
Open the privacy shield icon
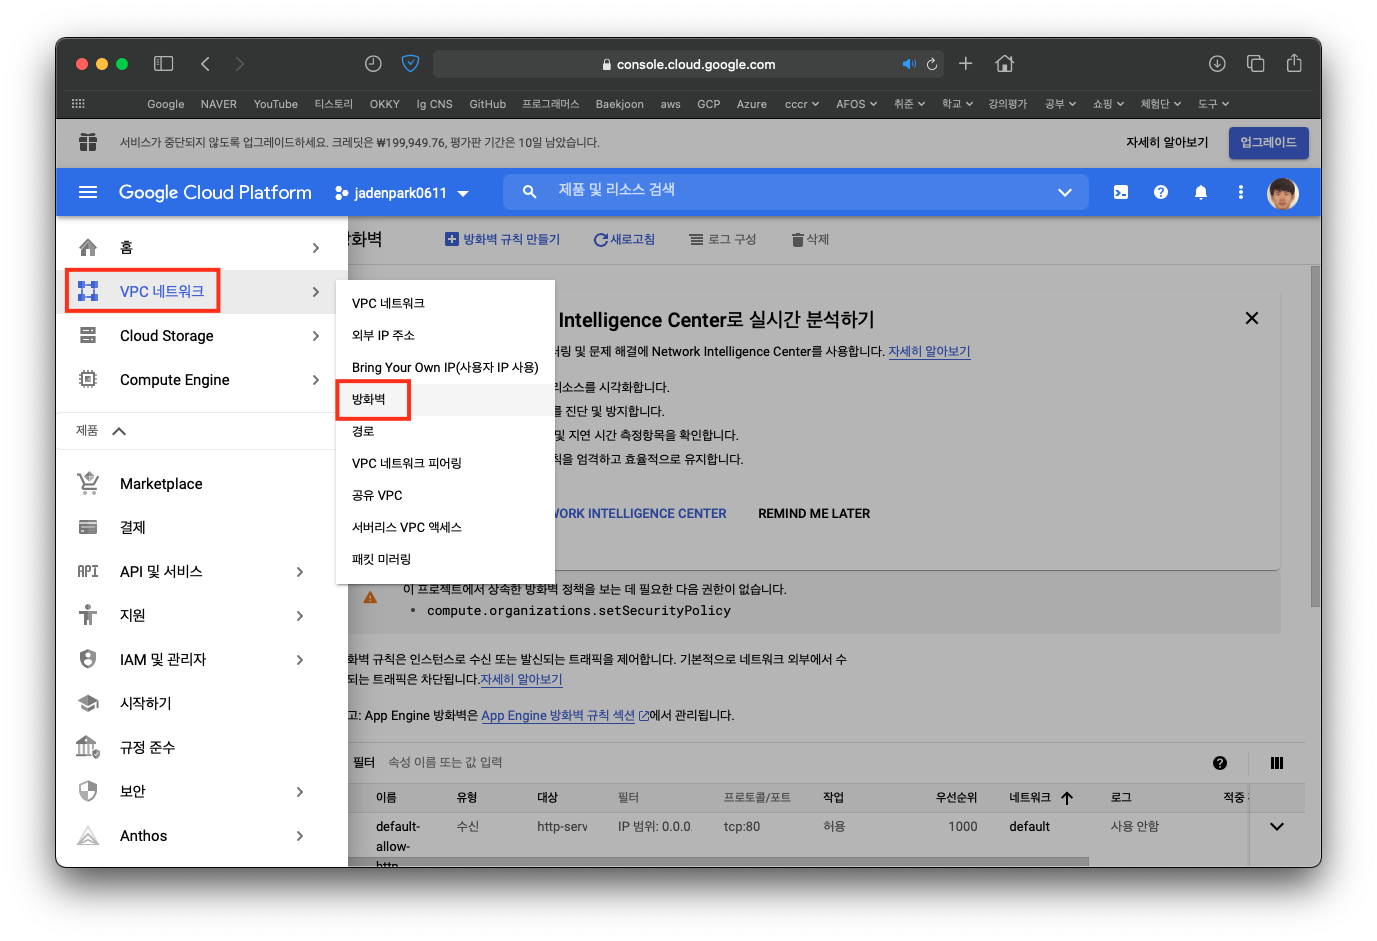[x=410, y=64]
